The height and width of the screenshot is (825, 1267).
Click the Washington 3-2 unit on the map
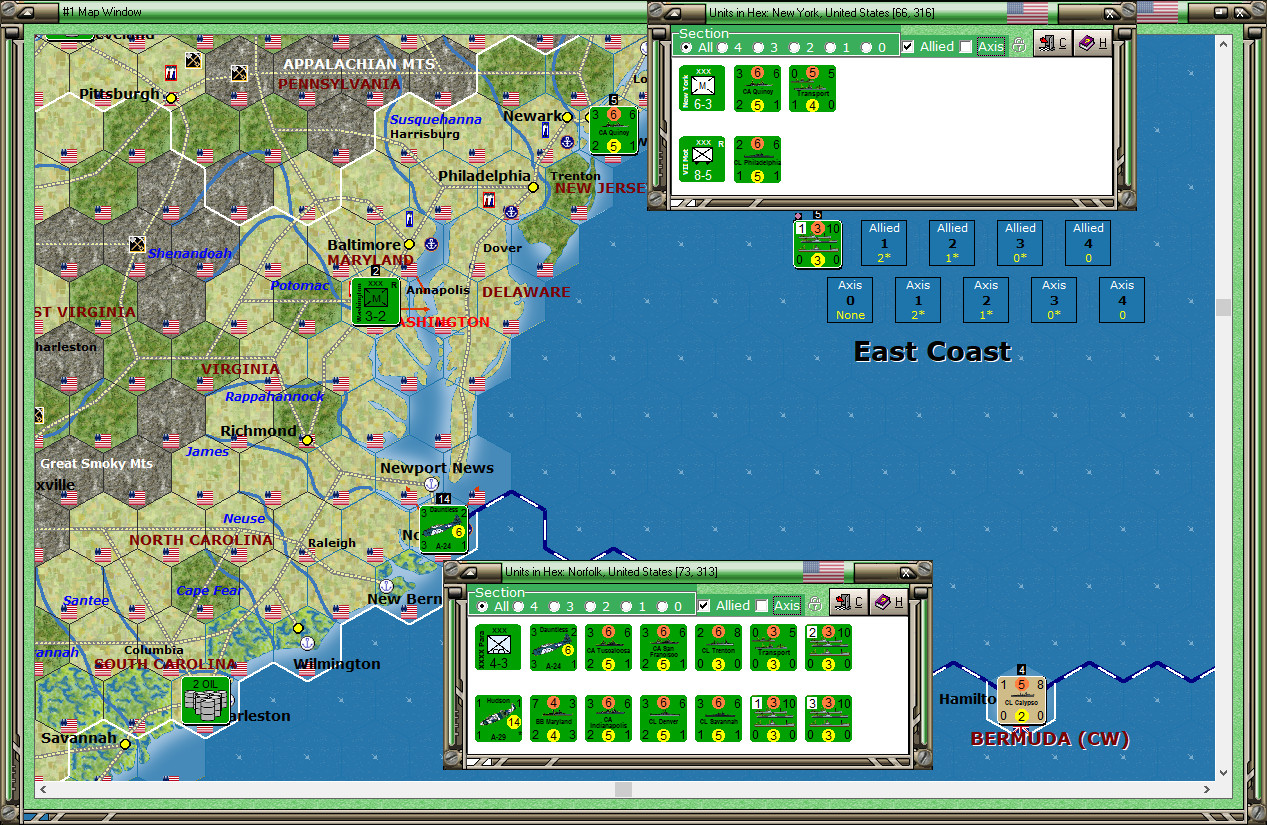click(375, 301)
